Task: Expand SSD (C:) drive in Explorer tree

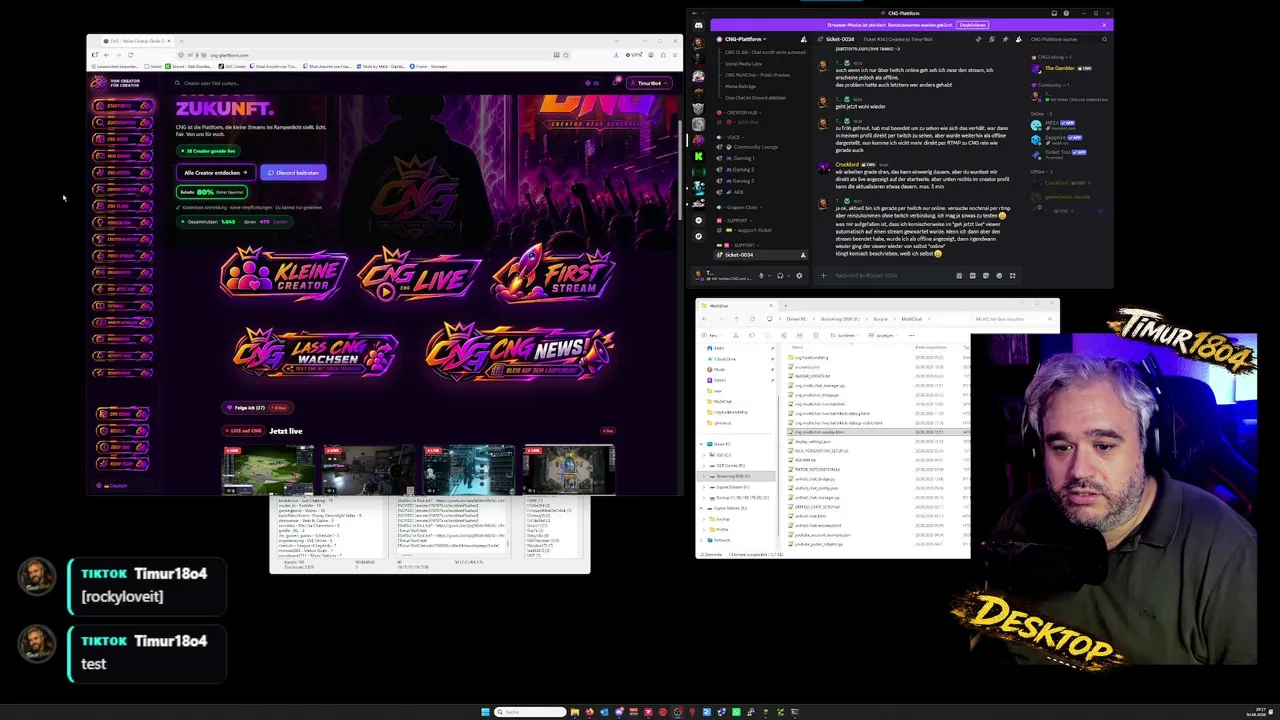Action: [704, 455]
